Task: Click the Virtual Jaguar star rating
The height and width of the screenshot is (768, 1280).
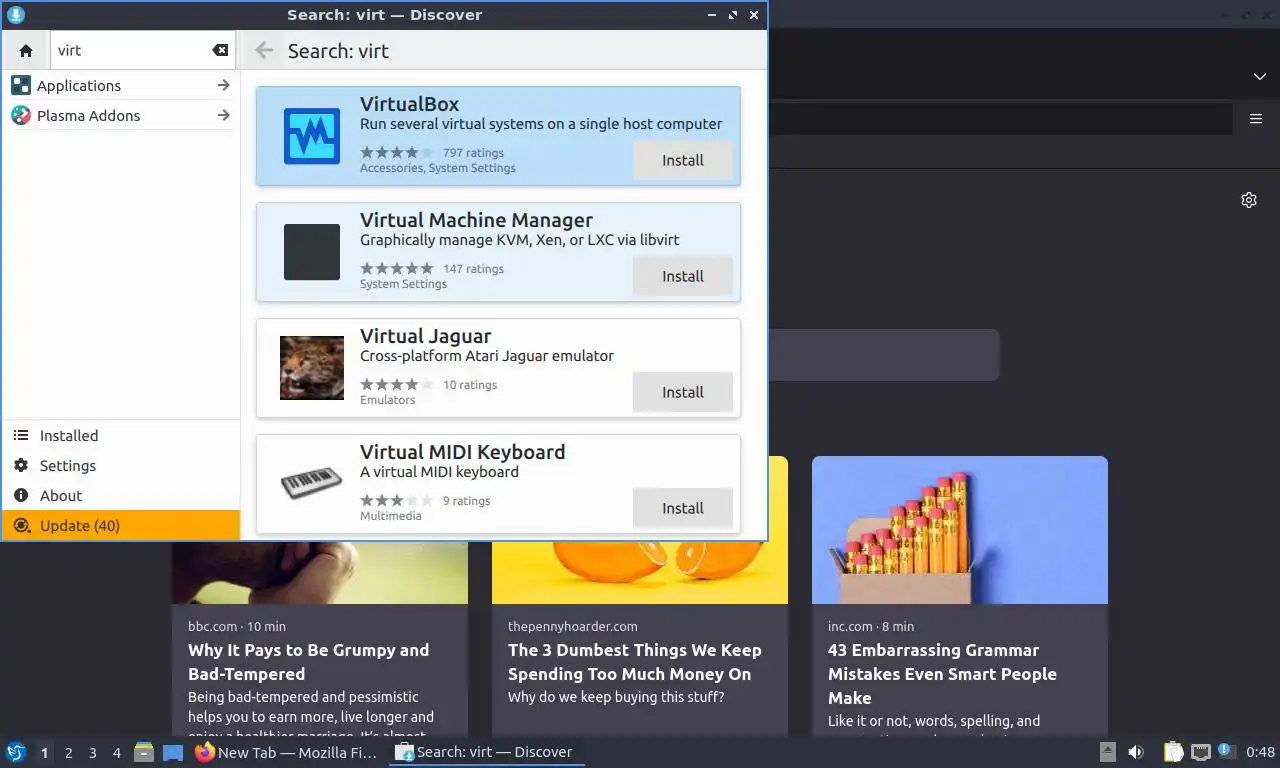Action: 397,385
